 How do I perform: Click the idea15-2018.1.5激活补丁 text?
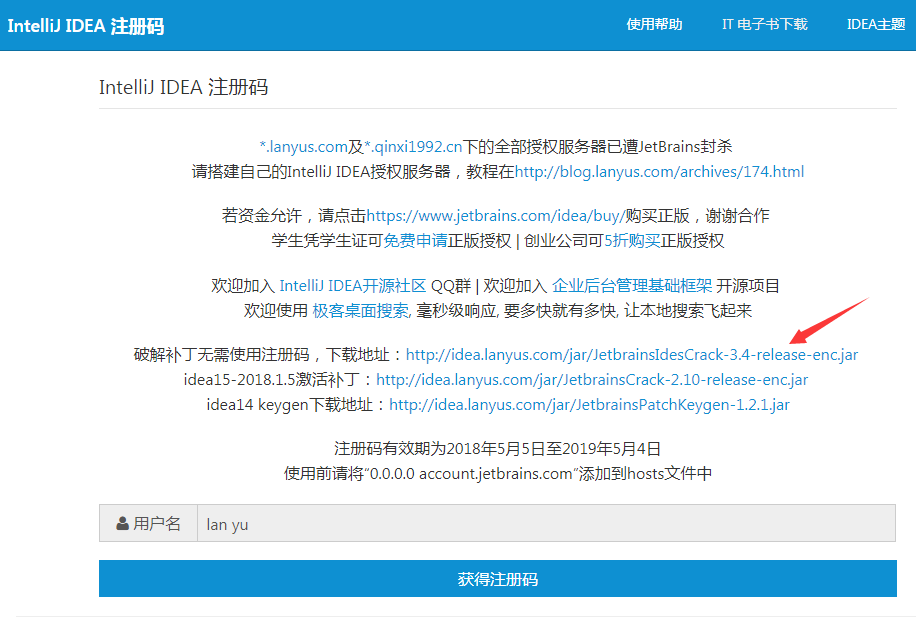(271, 380)
